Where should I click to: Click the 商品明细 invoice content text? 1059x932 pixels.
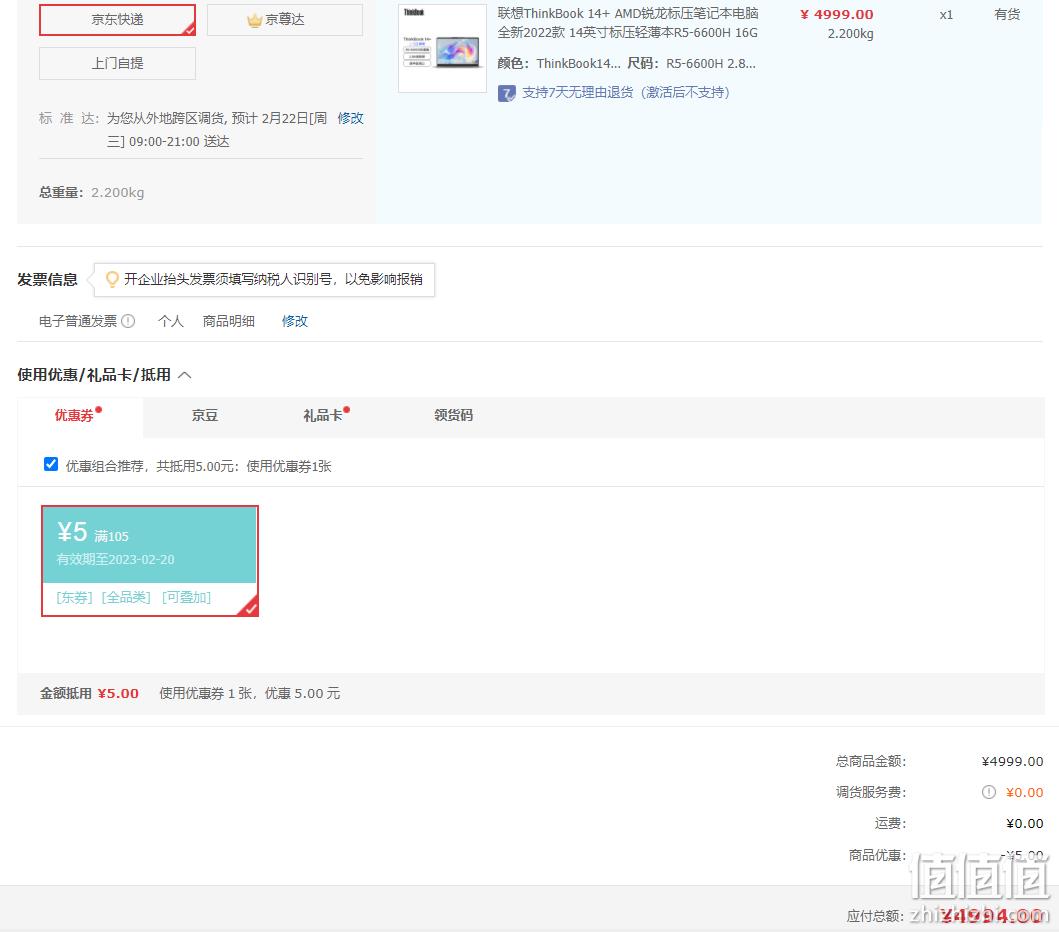tap(229, 321)
